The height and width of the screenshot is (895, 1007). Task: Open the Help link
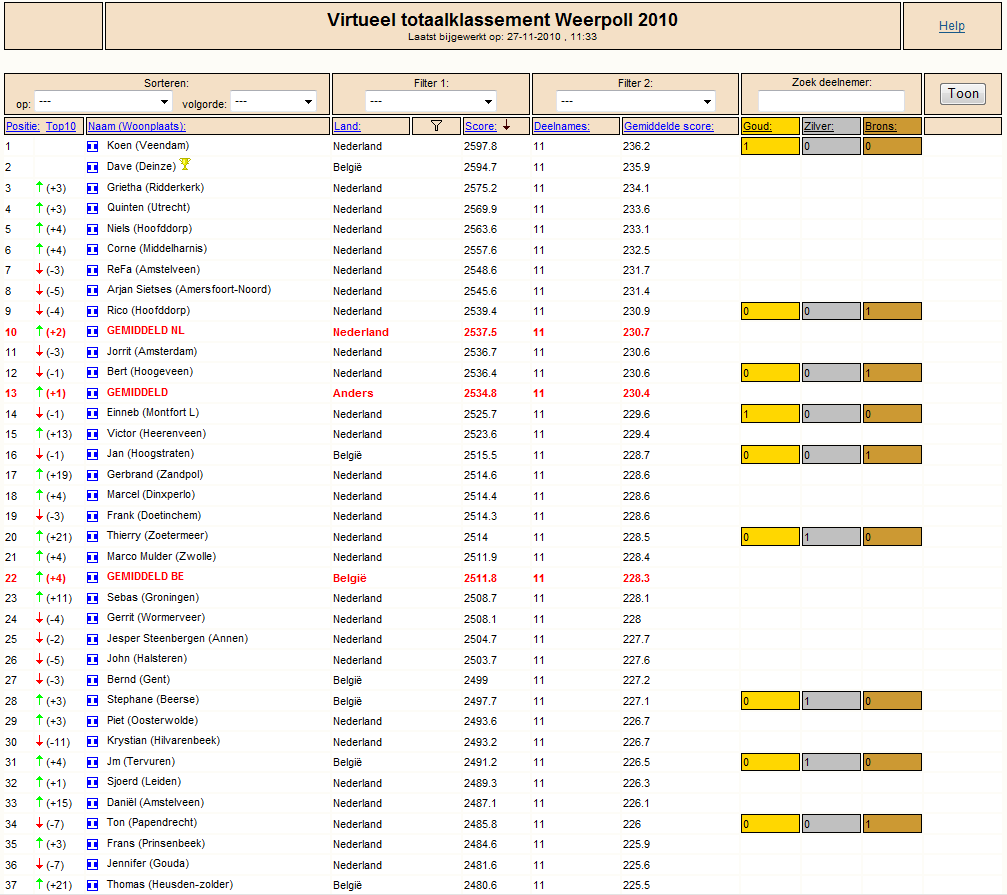pos(951,26)
